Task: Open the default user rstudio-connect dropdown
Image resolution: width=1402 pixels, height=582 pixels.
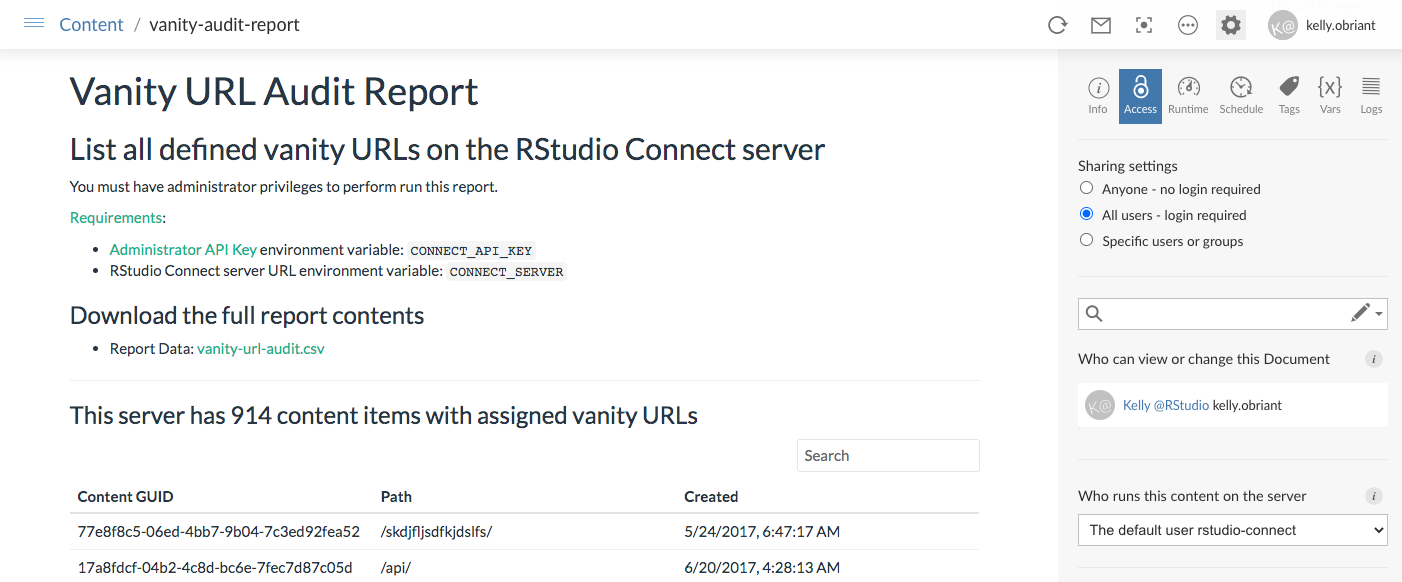Action: click(x=1232, y=530)
